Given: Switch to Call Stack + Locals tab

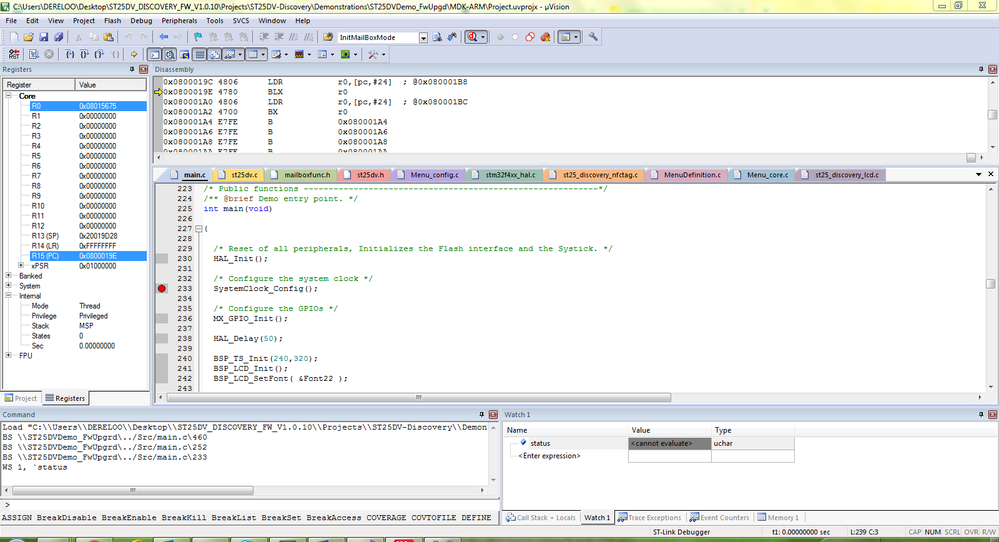Looking at the screenshot, I should 541,518.
